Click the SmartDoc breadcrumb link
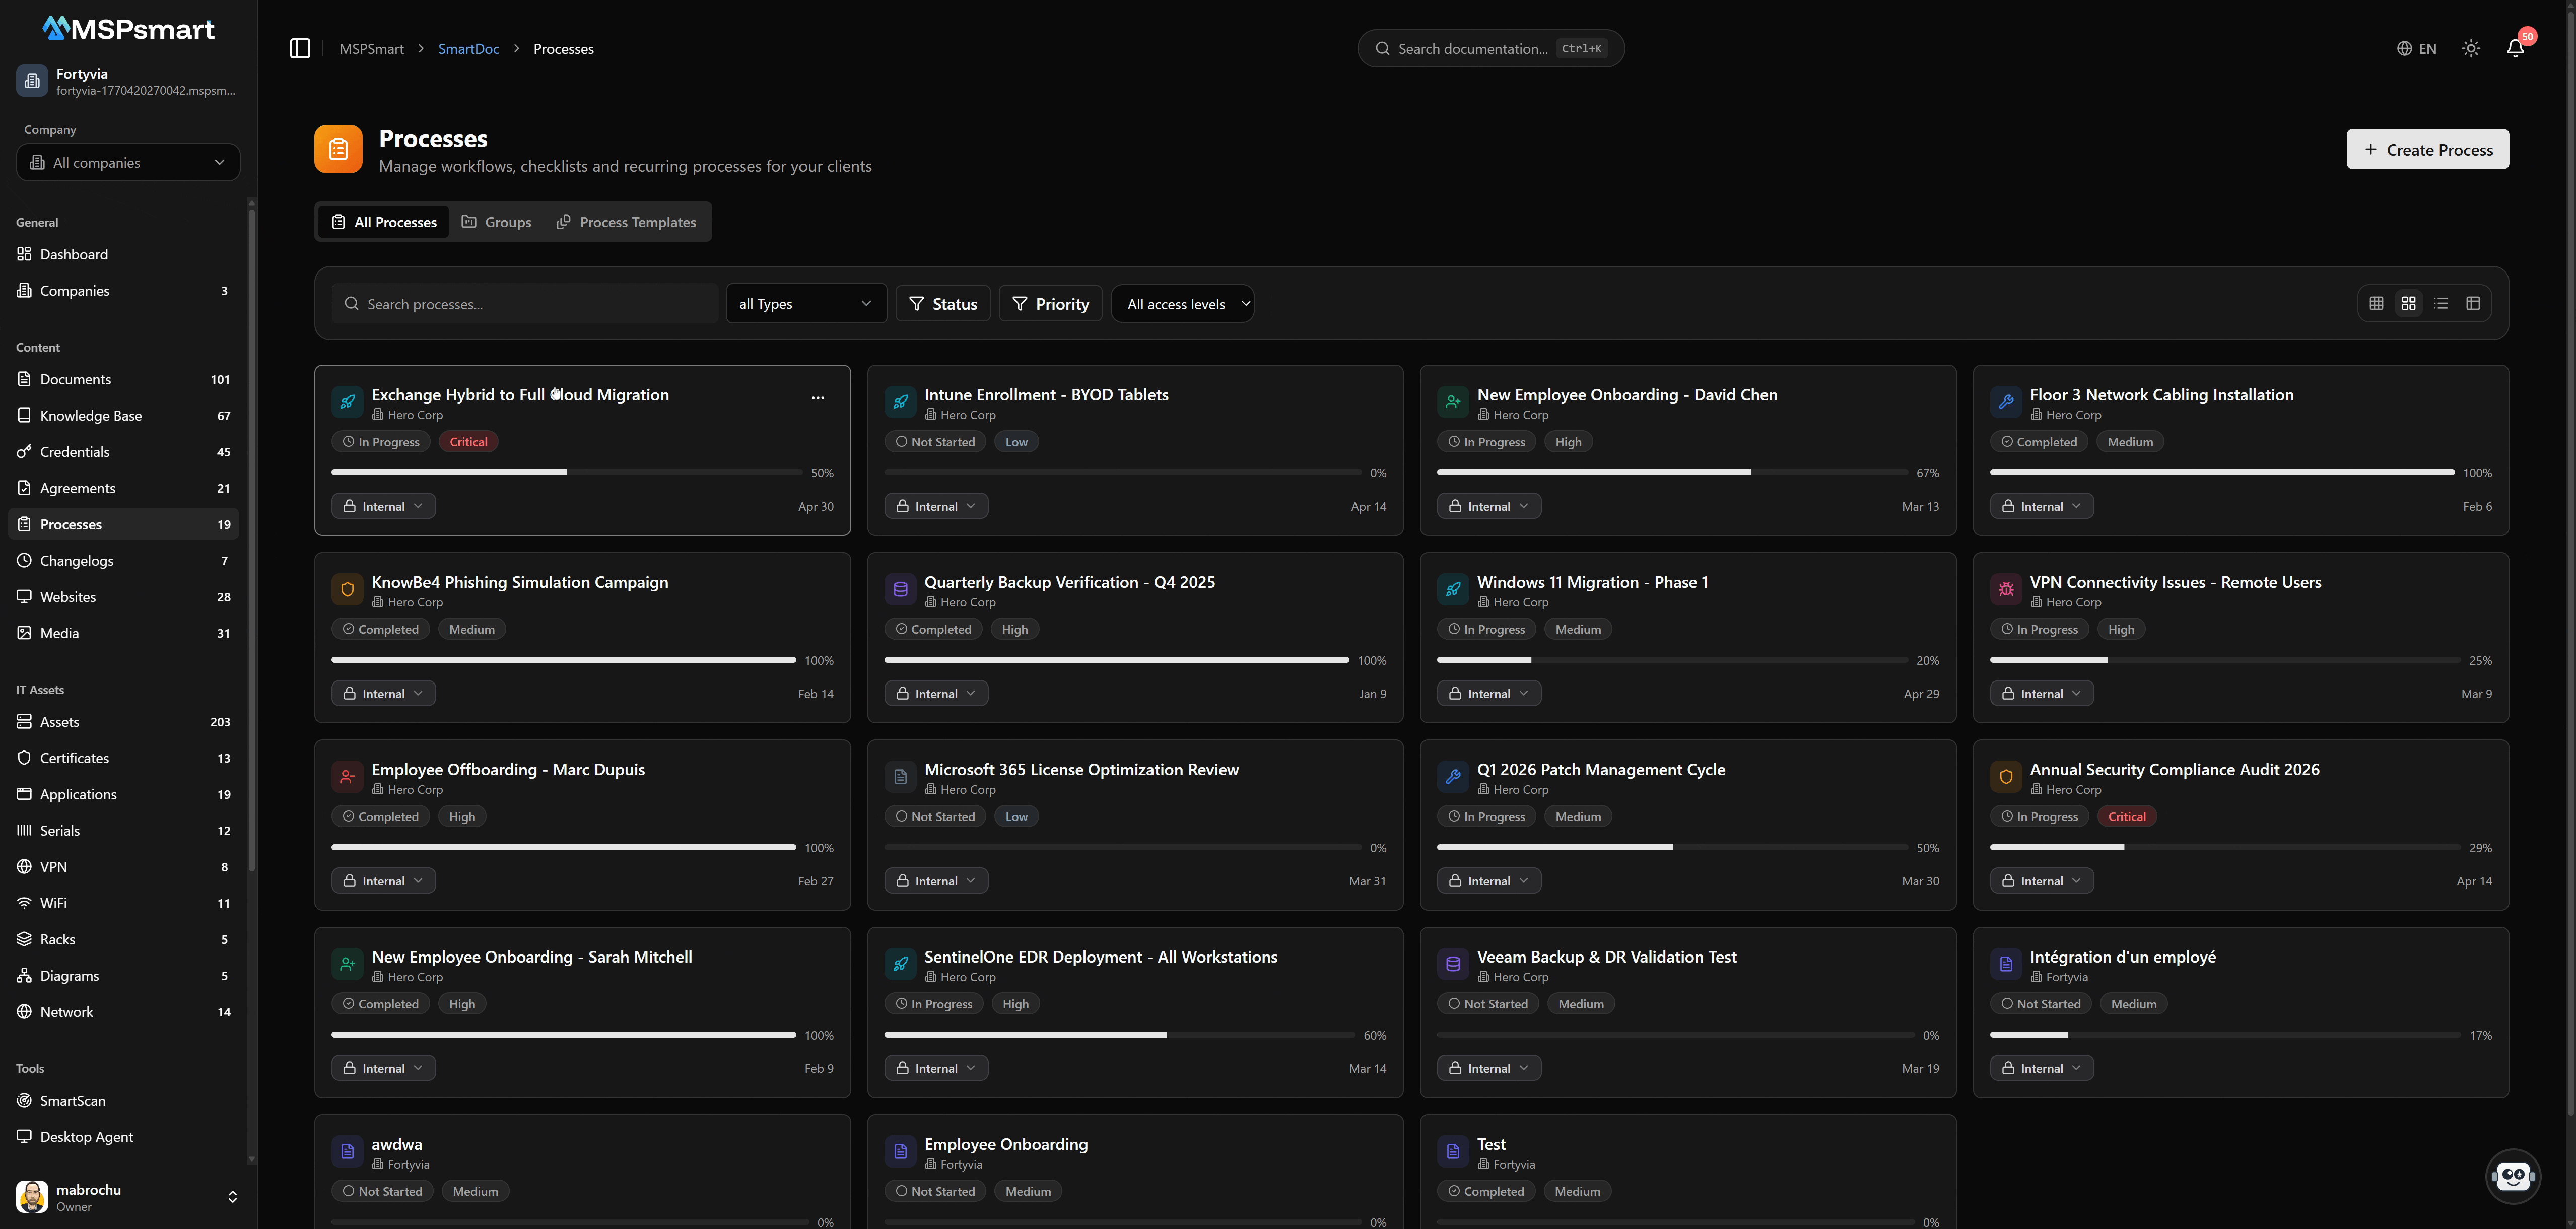 coord(468,48)
